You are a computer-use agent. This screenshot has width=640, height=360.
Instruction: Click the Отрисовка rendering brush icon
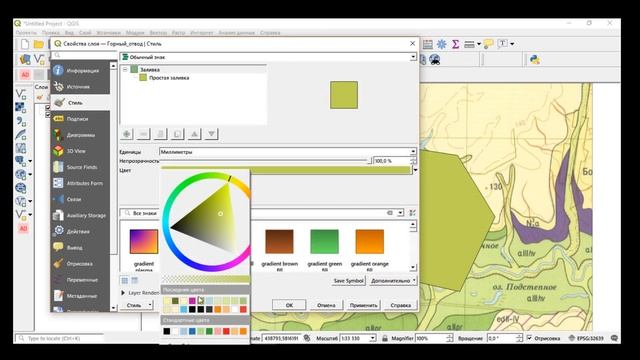point(58,263)
